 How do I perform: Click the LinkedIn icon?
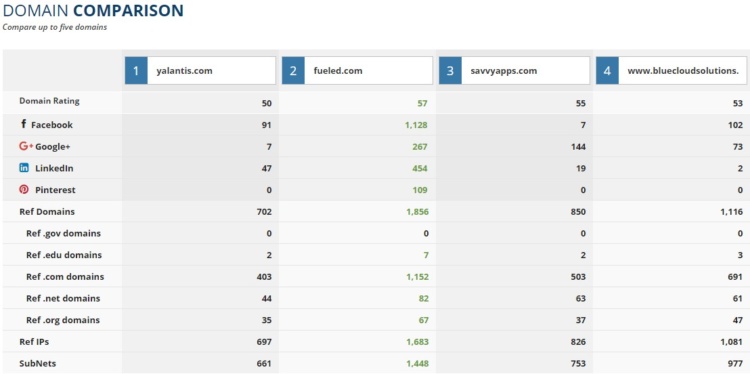coord(24,168)
